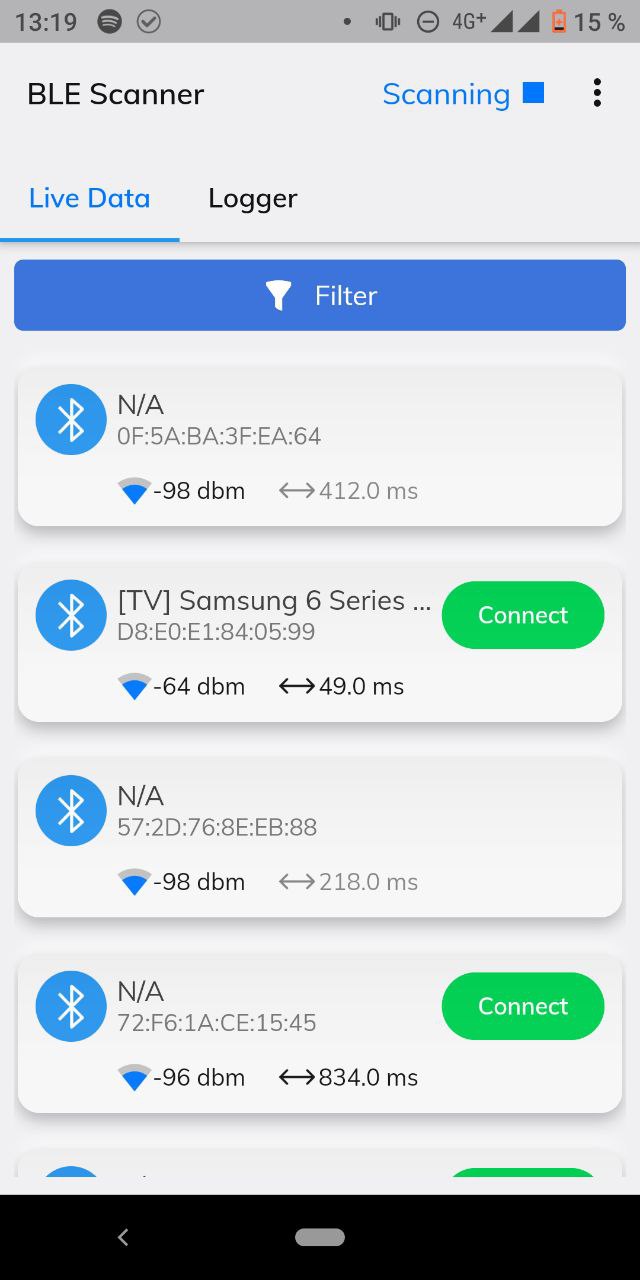This screenshot has height=1280, width=640.
Task: Stop scanning with the blue square
Action: click(534, 93)
